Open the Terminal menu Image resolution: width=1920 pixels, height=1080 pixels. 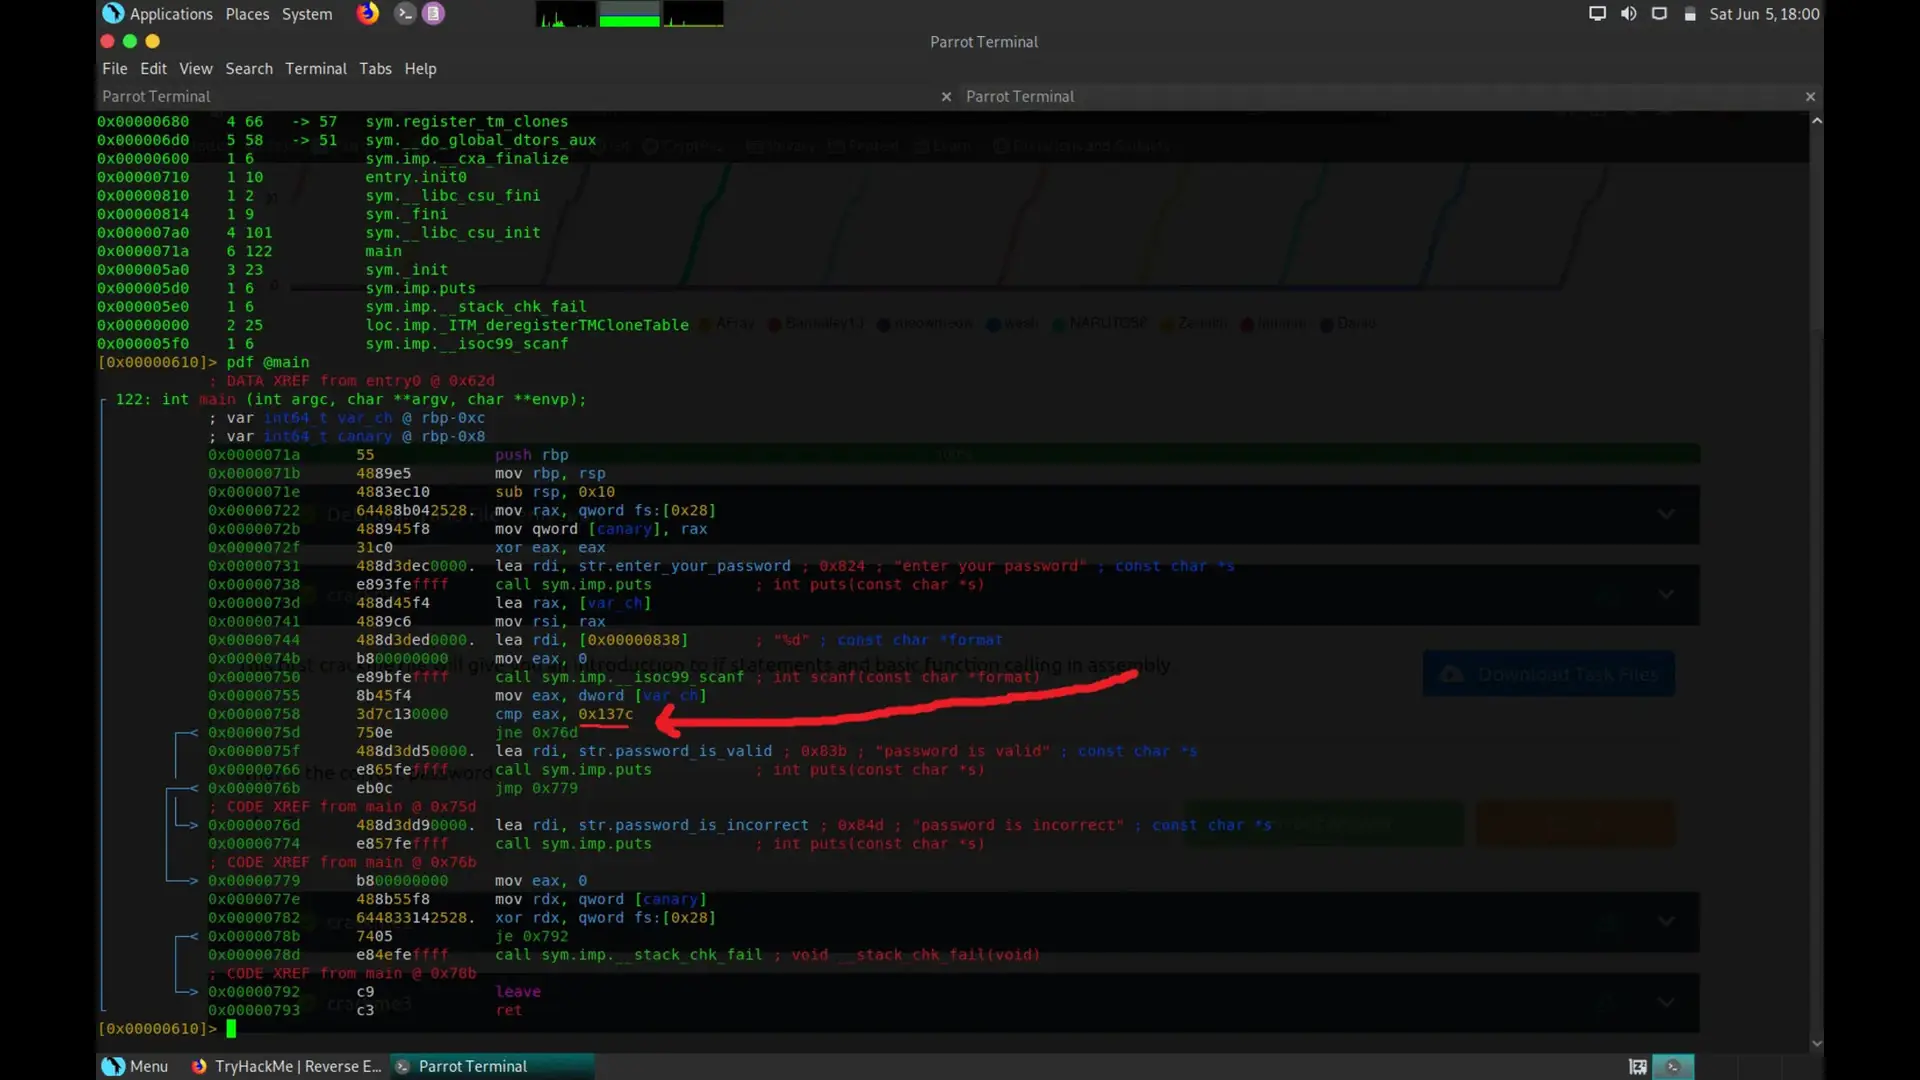pyautogui.click(x=316, y=69)
